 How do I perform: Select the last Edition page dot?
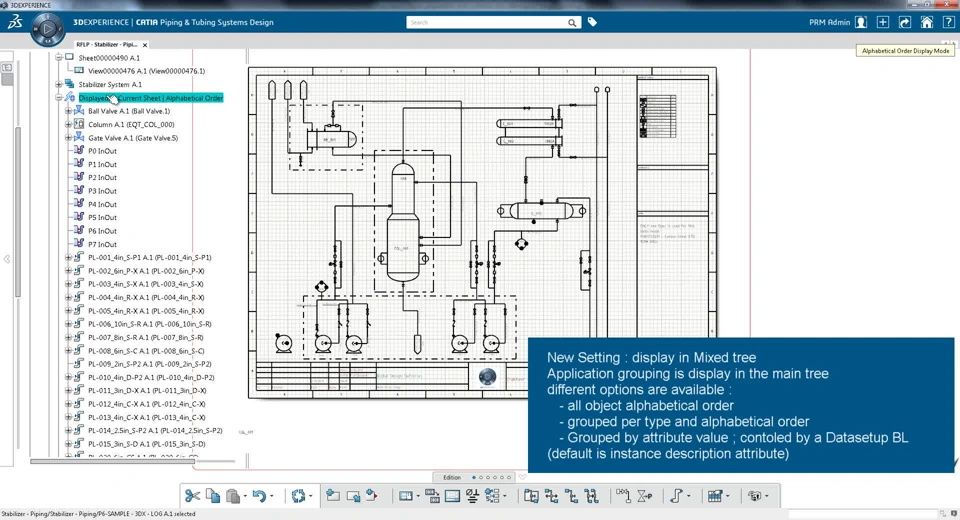(509, 478)
